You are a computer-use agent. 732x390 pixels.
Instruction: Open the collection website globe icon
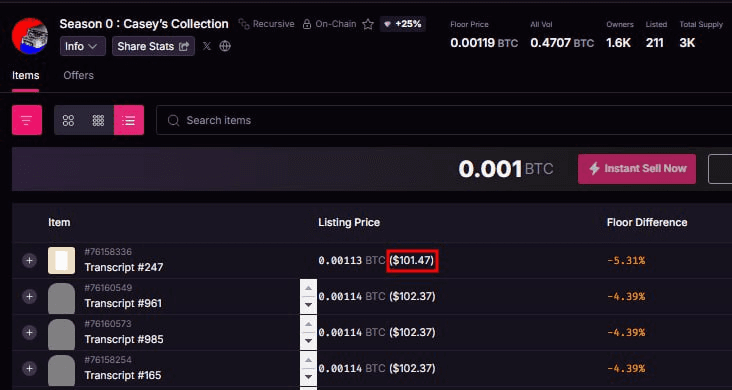pyautogui.click(x=225, y=46)
